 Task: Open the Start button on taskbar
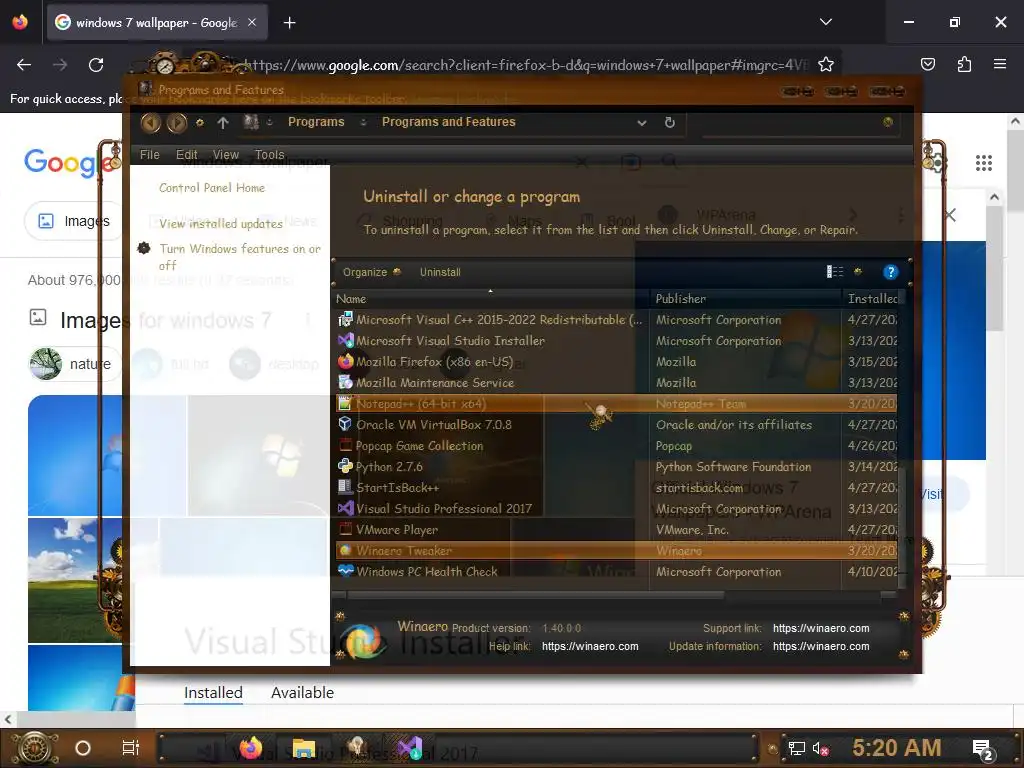[x=35, y=748]
